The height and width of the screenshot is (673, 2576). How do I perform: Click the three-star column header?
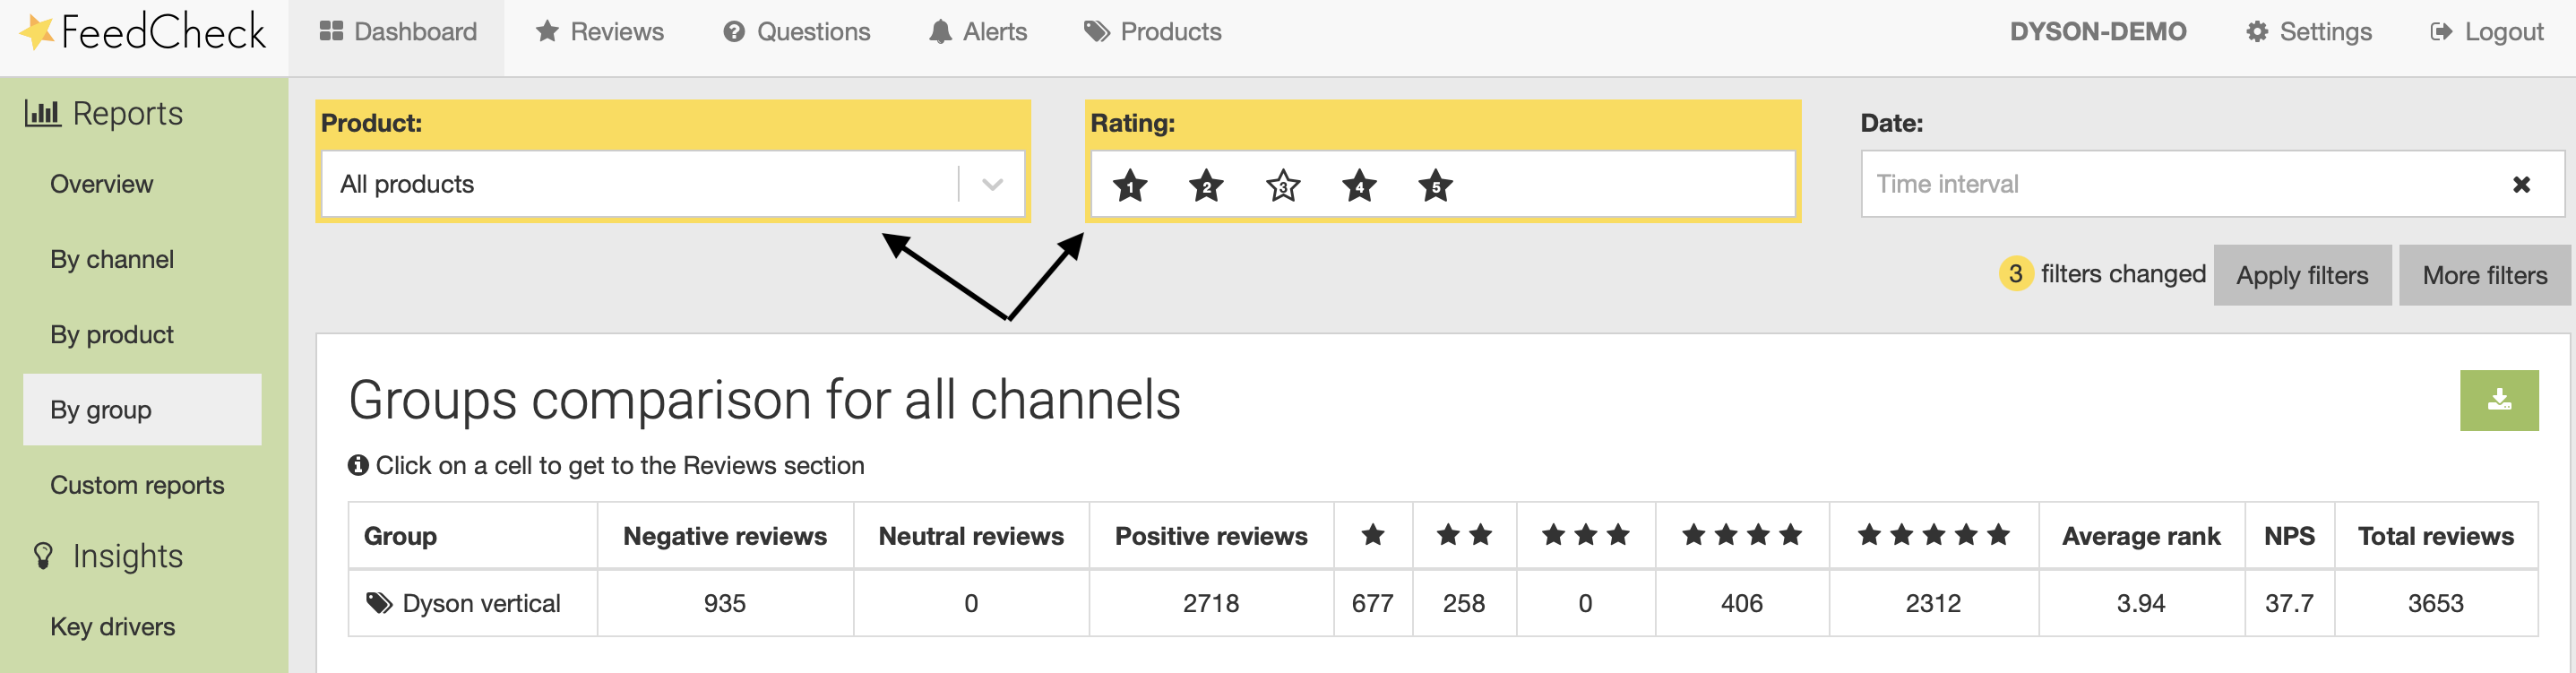1585,535
